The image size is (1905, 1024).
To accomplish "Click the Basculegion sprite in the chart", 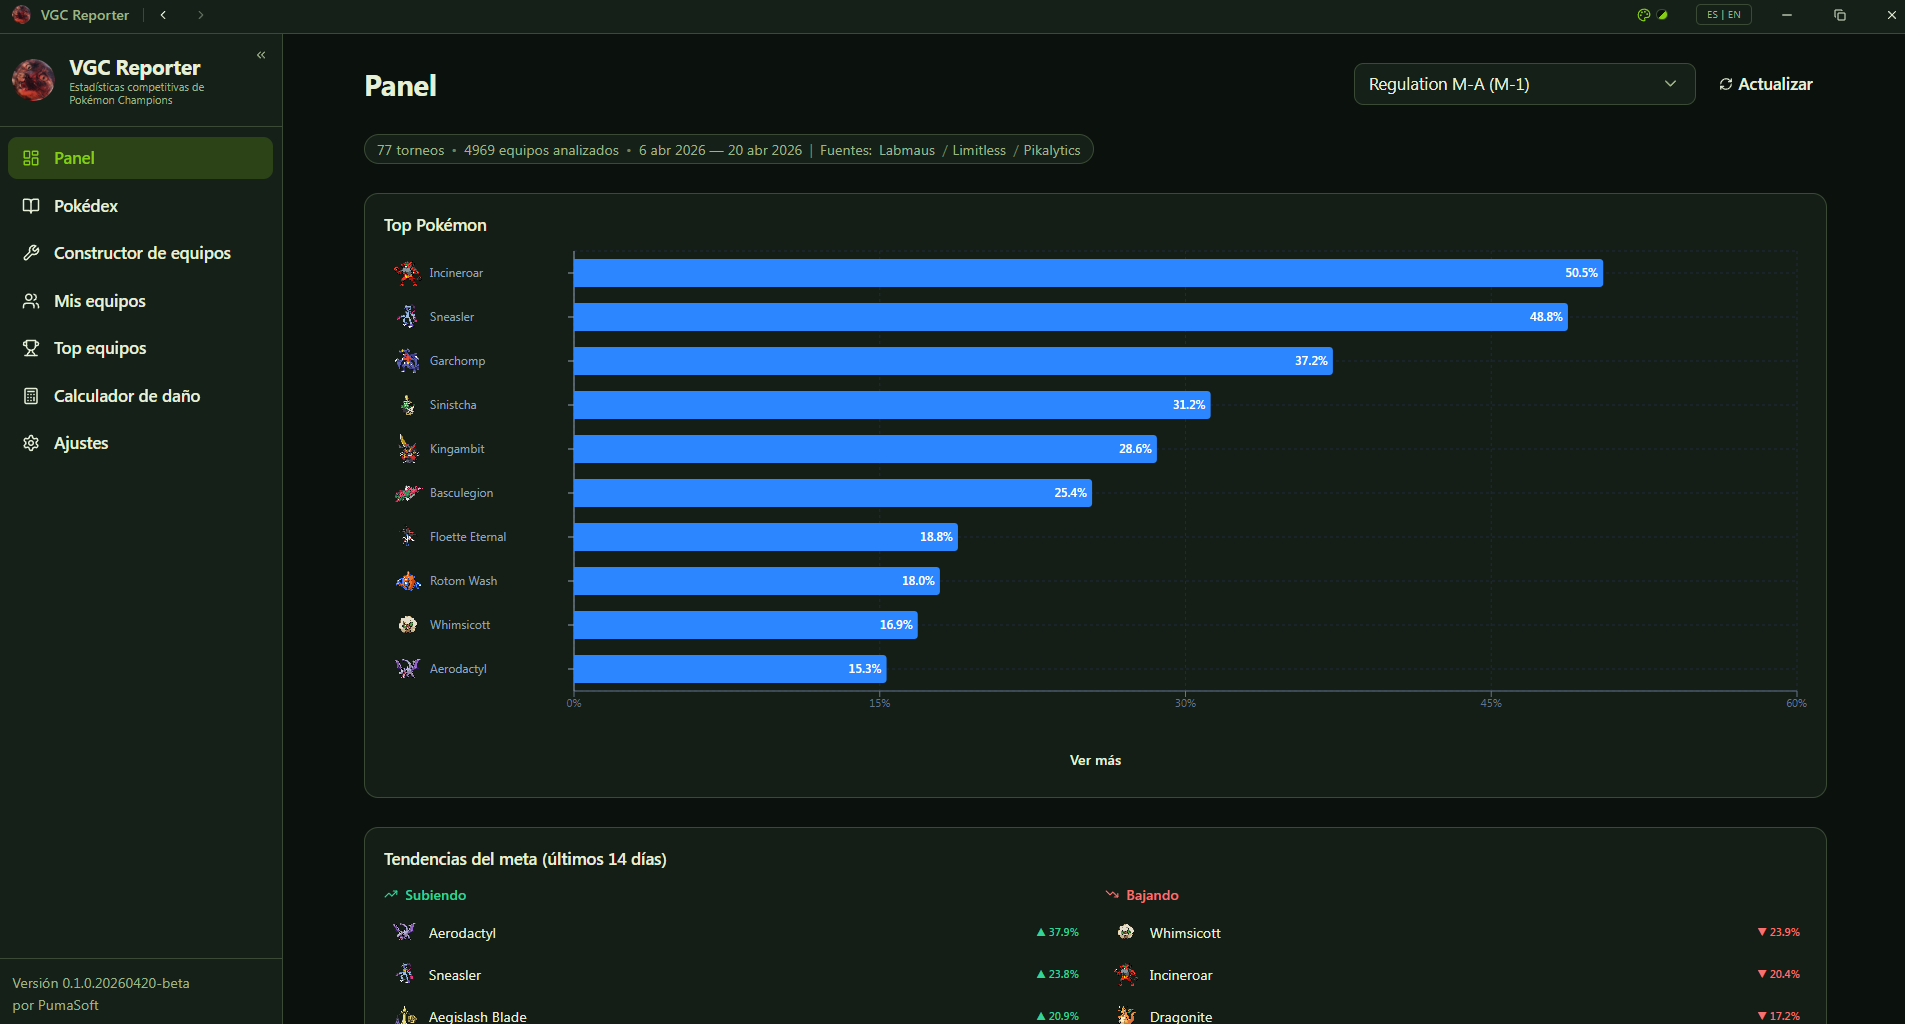I will click(x=407, y=493).
